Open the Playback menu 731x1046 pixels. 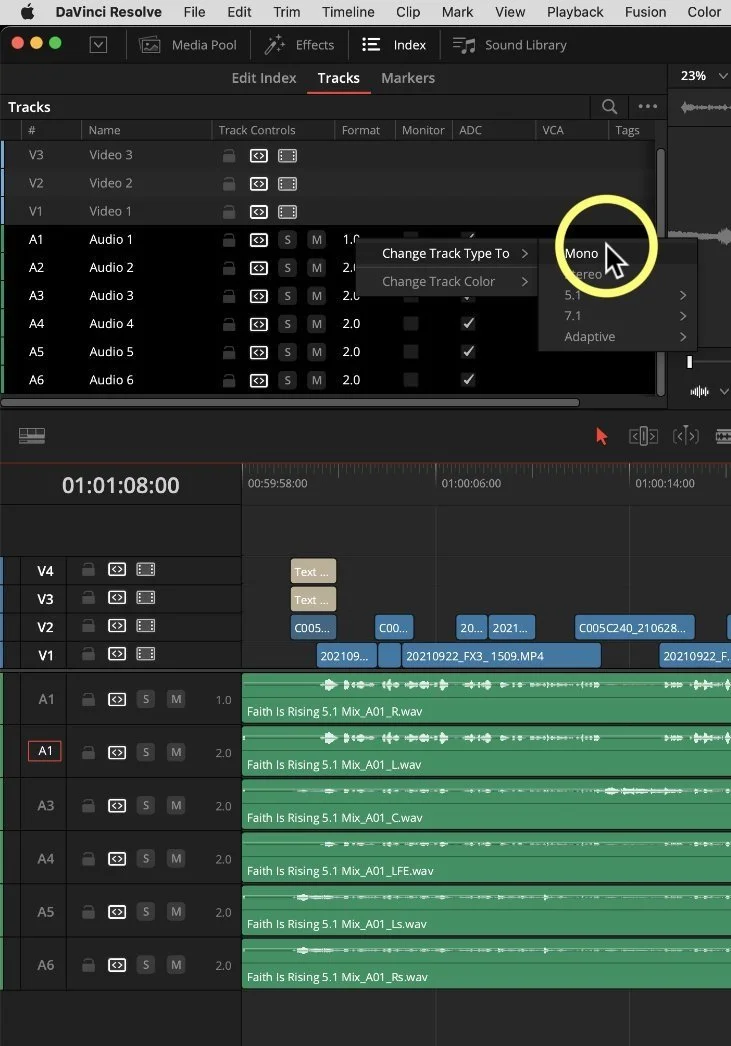point(575,12)
